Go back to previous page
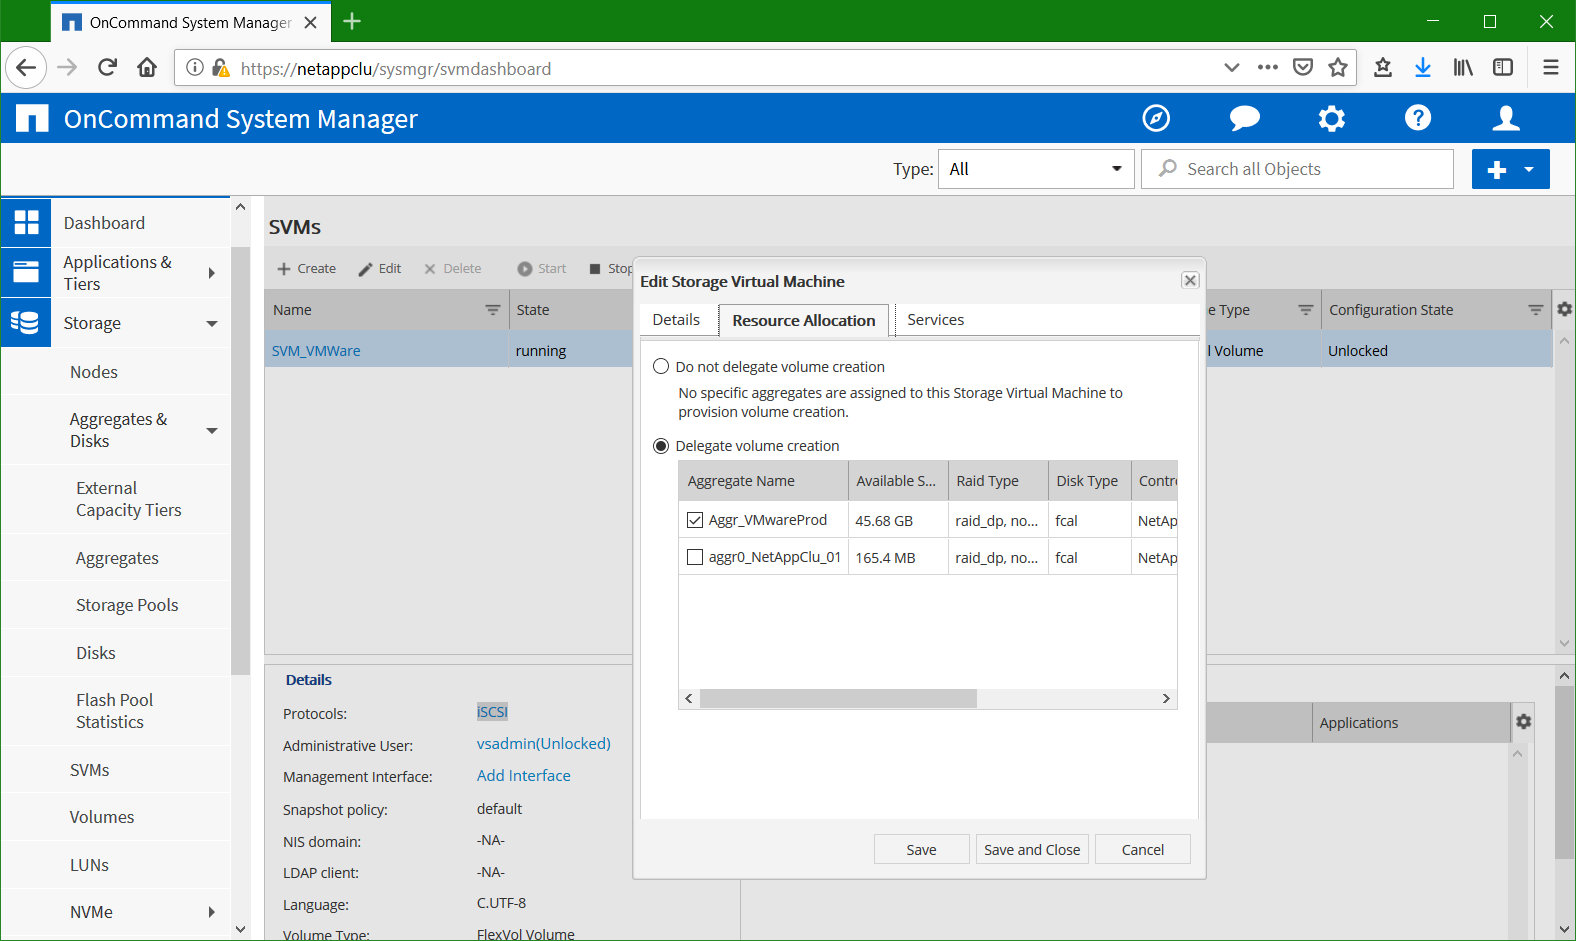The width and height of the screenshot is (1576, 941). coord(26,67)
